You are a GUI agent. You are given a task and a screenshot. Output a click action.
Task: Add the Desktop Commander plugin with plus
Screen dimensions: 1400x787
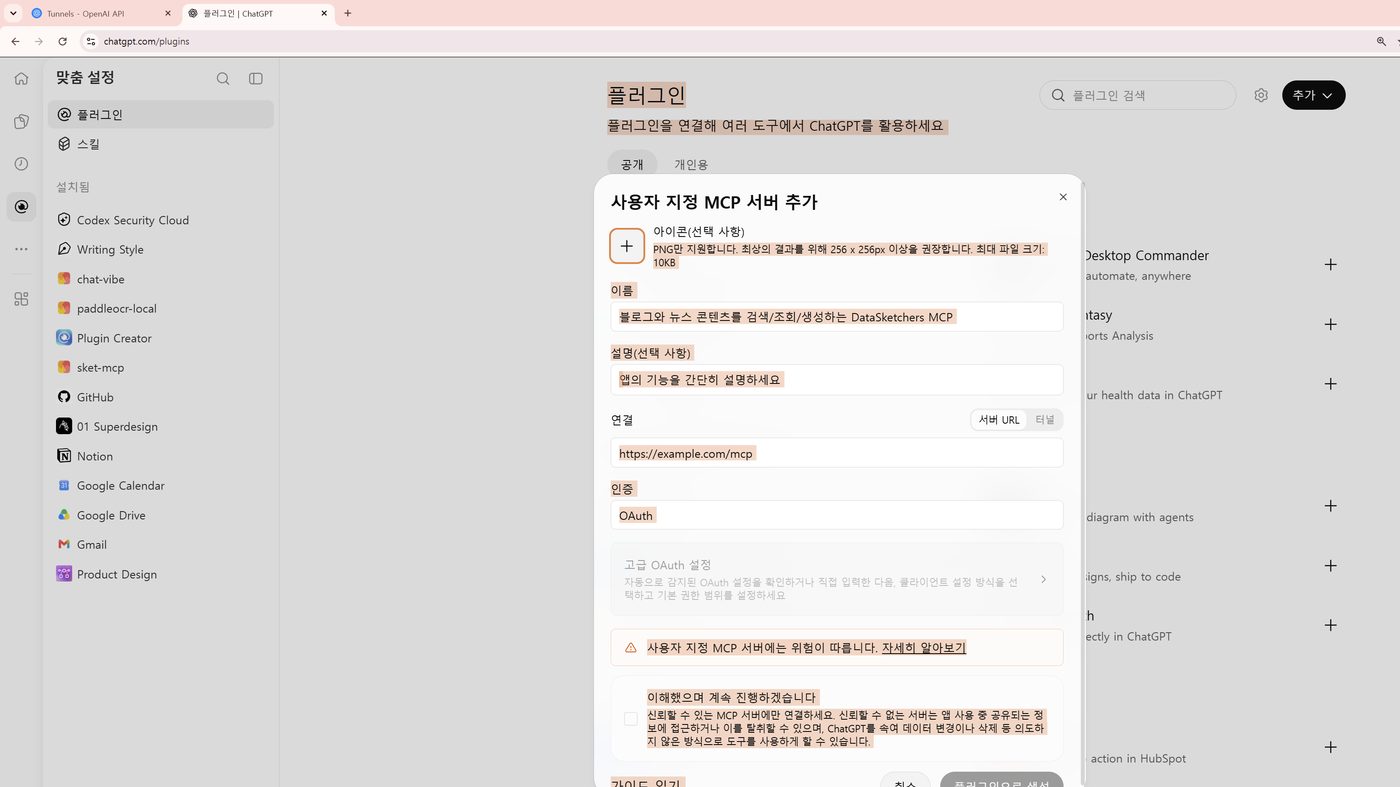1330,265
